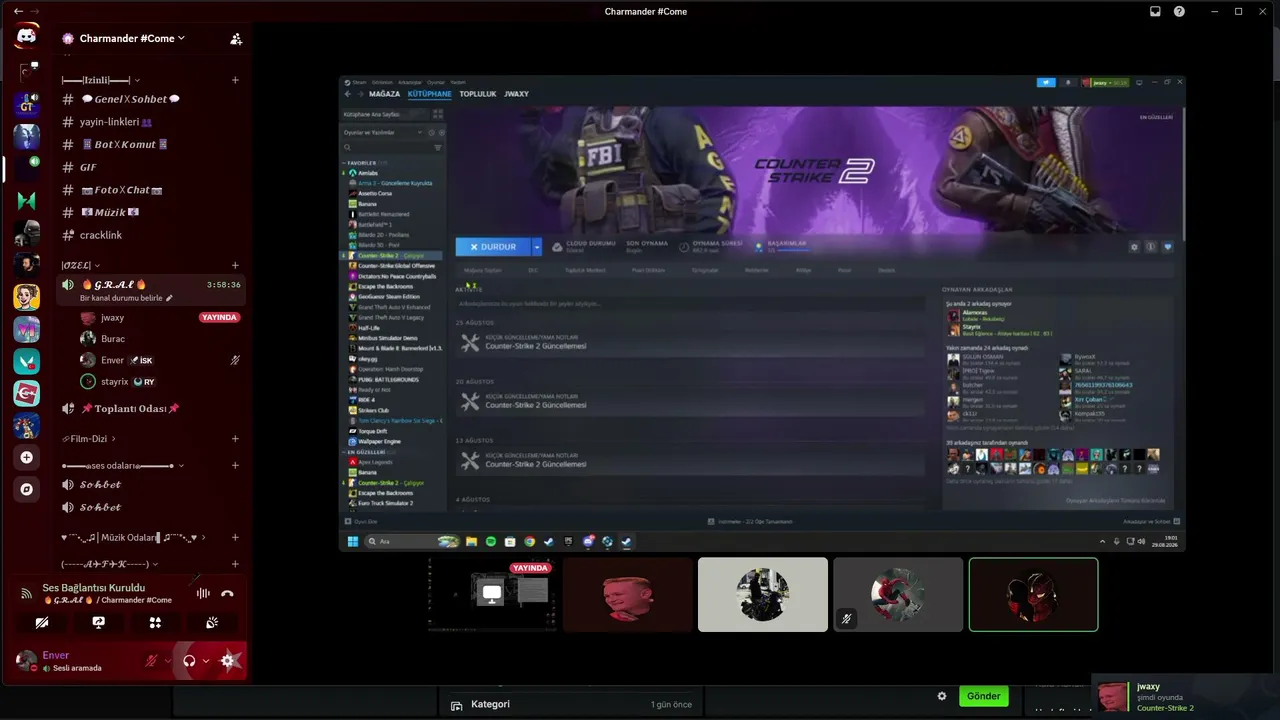Open voice noise suppression waveform icon
The height and width of the screenshot is (720, 1280).
203,593
